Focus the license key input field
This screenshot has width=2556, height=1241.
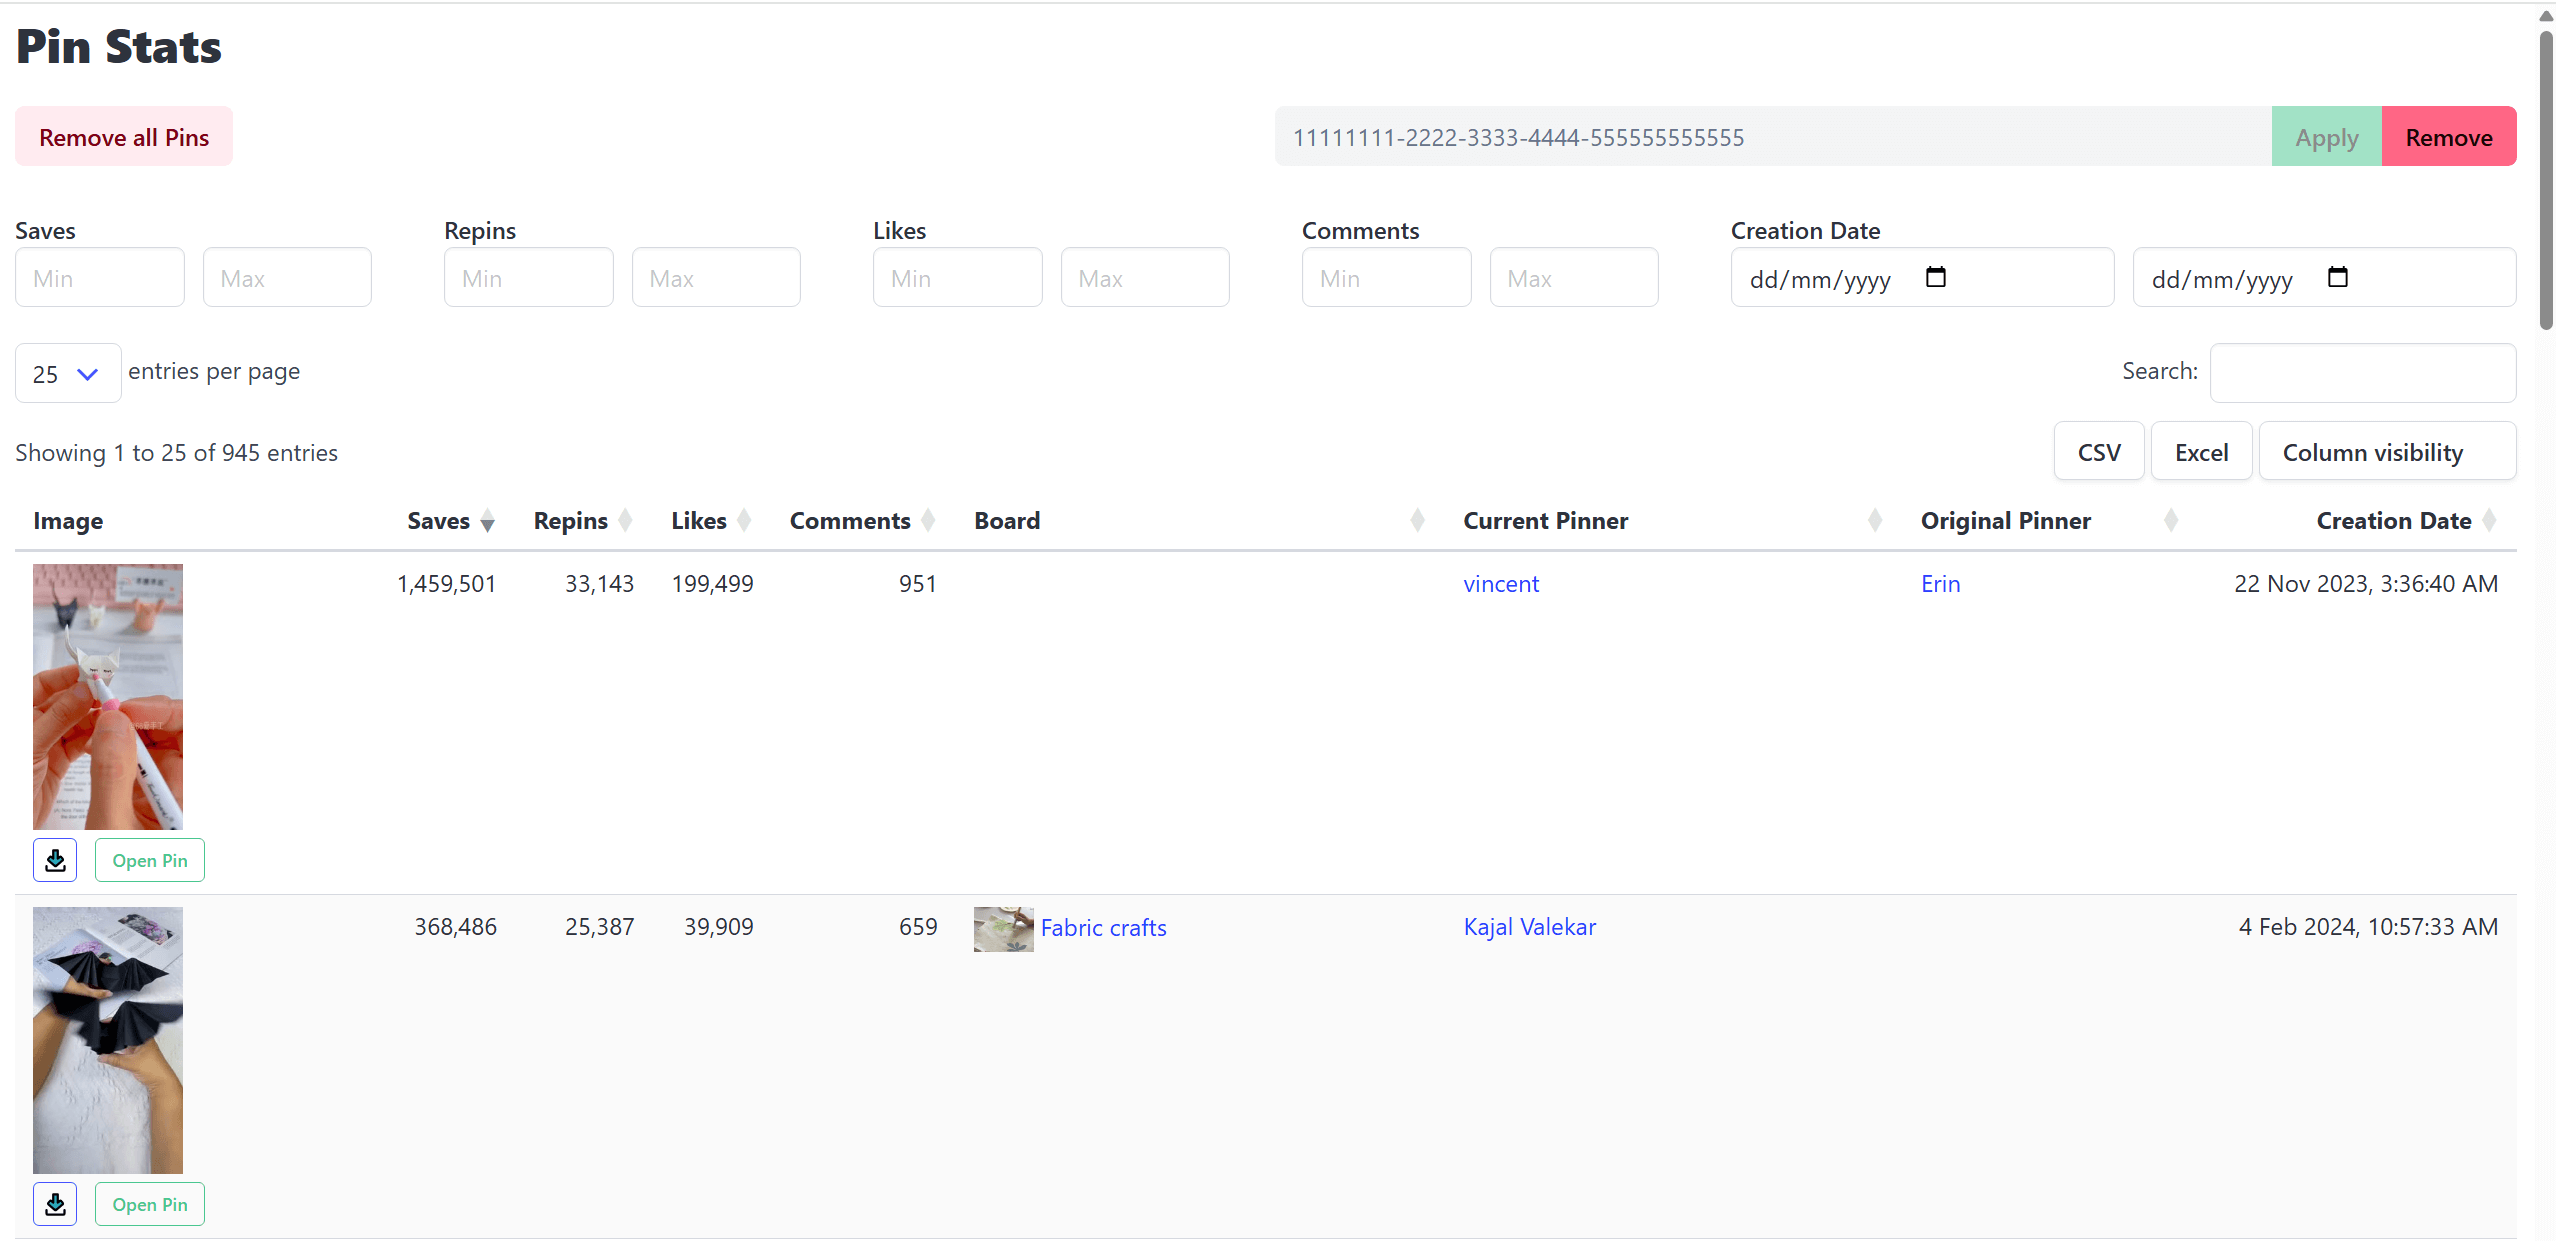click(x=1773, y=137)
